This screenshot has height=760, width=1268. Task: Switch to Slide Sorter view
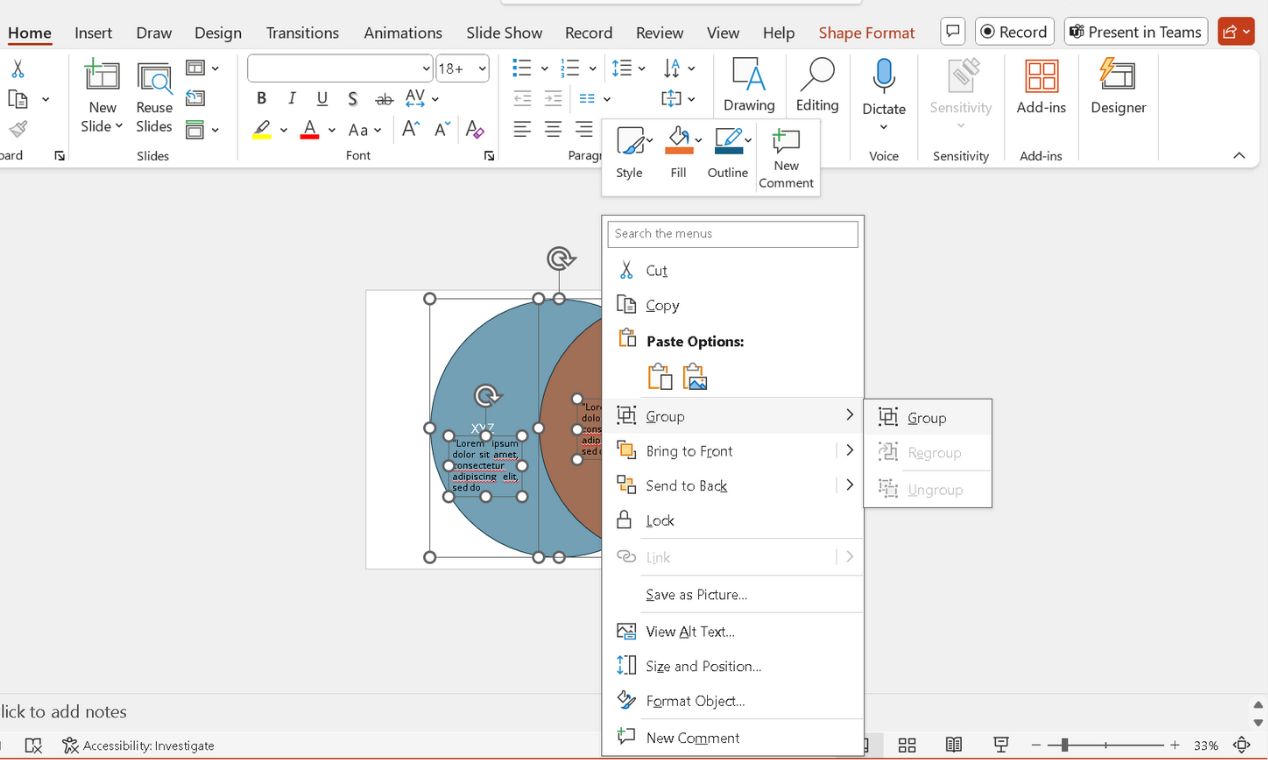coord(907,745)
